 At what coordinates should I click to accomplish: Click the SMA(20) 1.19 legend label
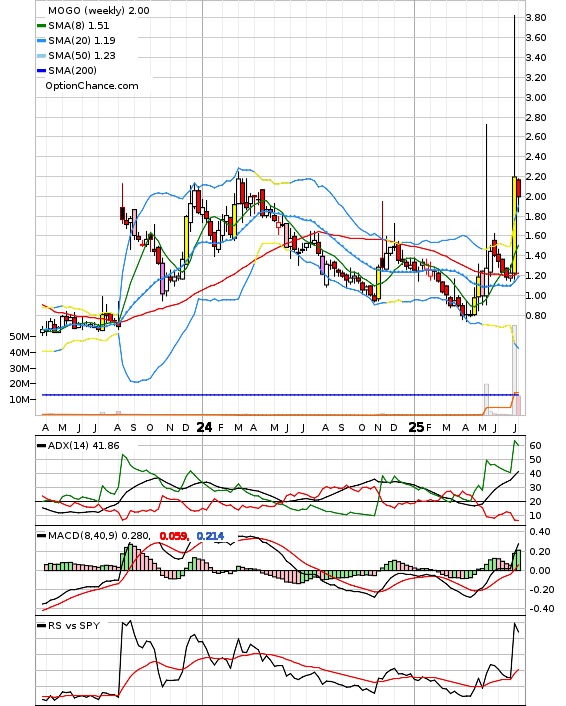82,41
